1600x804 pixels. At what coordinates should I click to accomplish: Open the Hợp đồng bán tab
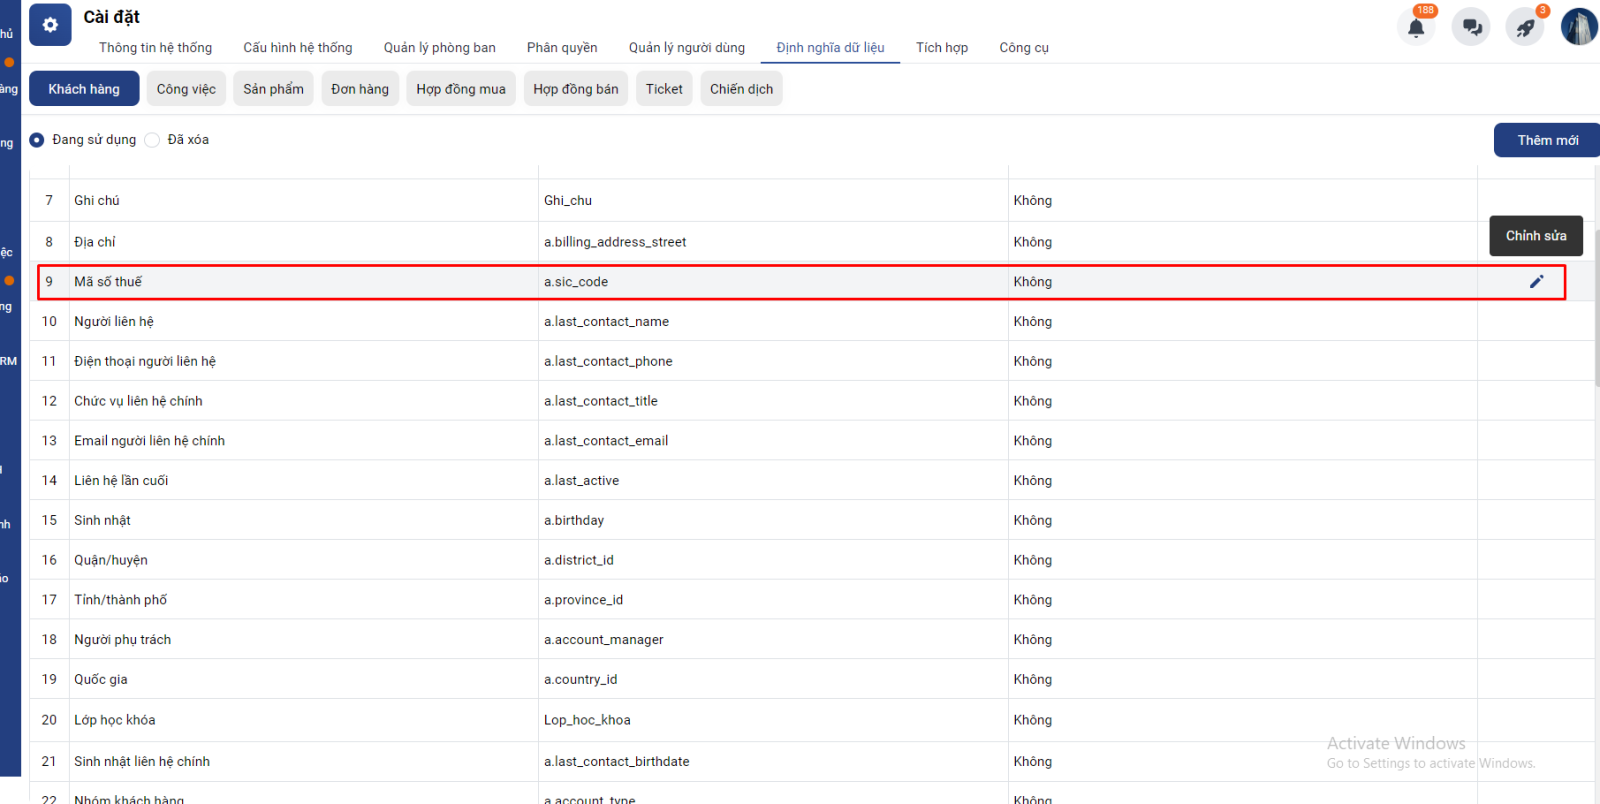click(575, 89)
